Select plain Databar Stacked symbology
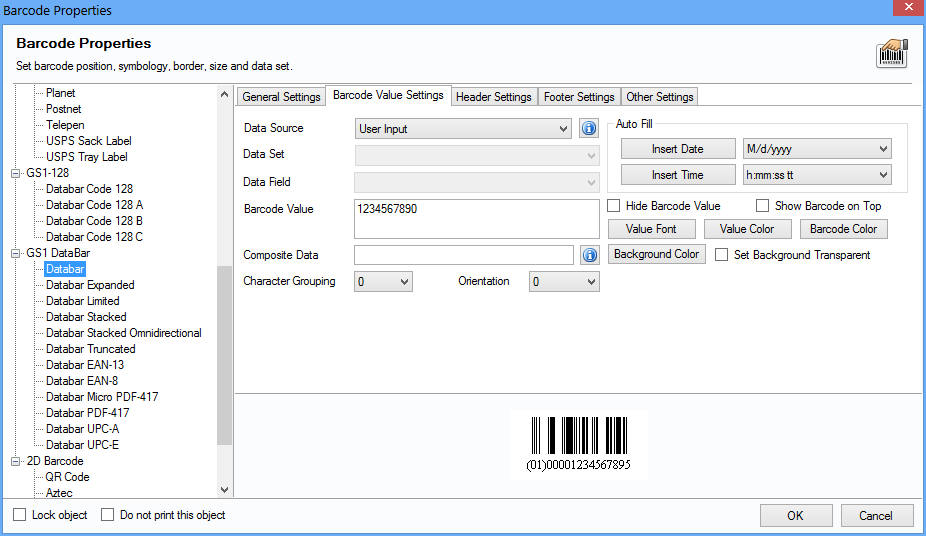Image resolution: width=926 pixels, height=536 pixels. [86, 317]
